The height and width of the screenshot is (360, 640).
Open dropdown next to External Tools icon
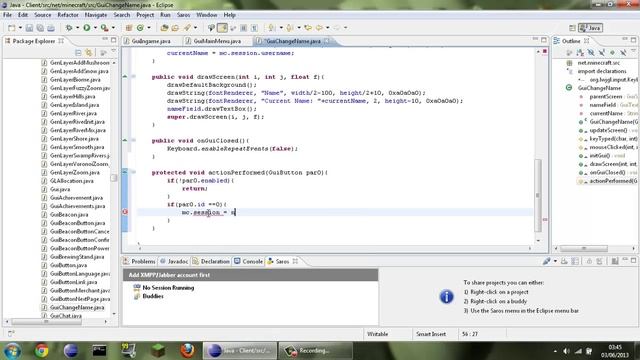113,28
